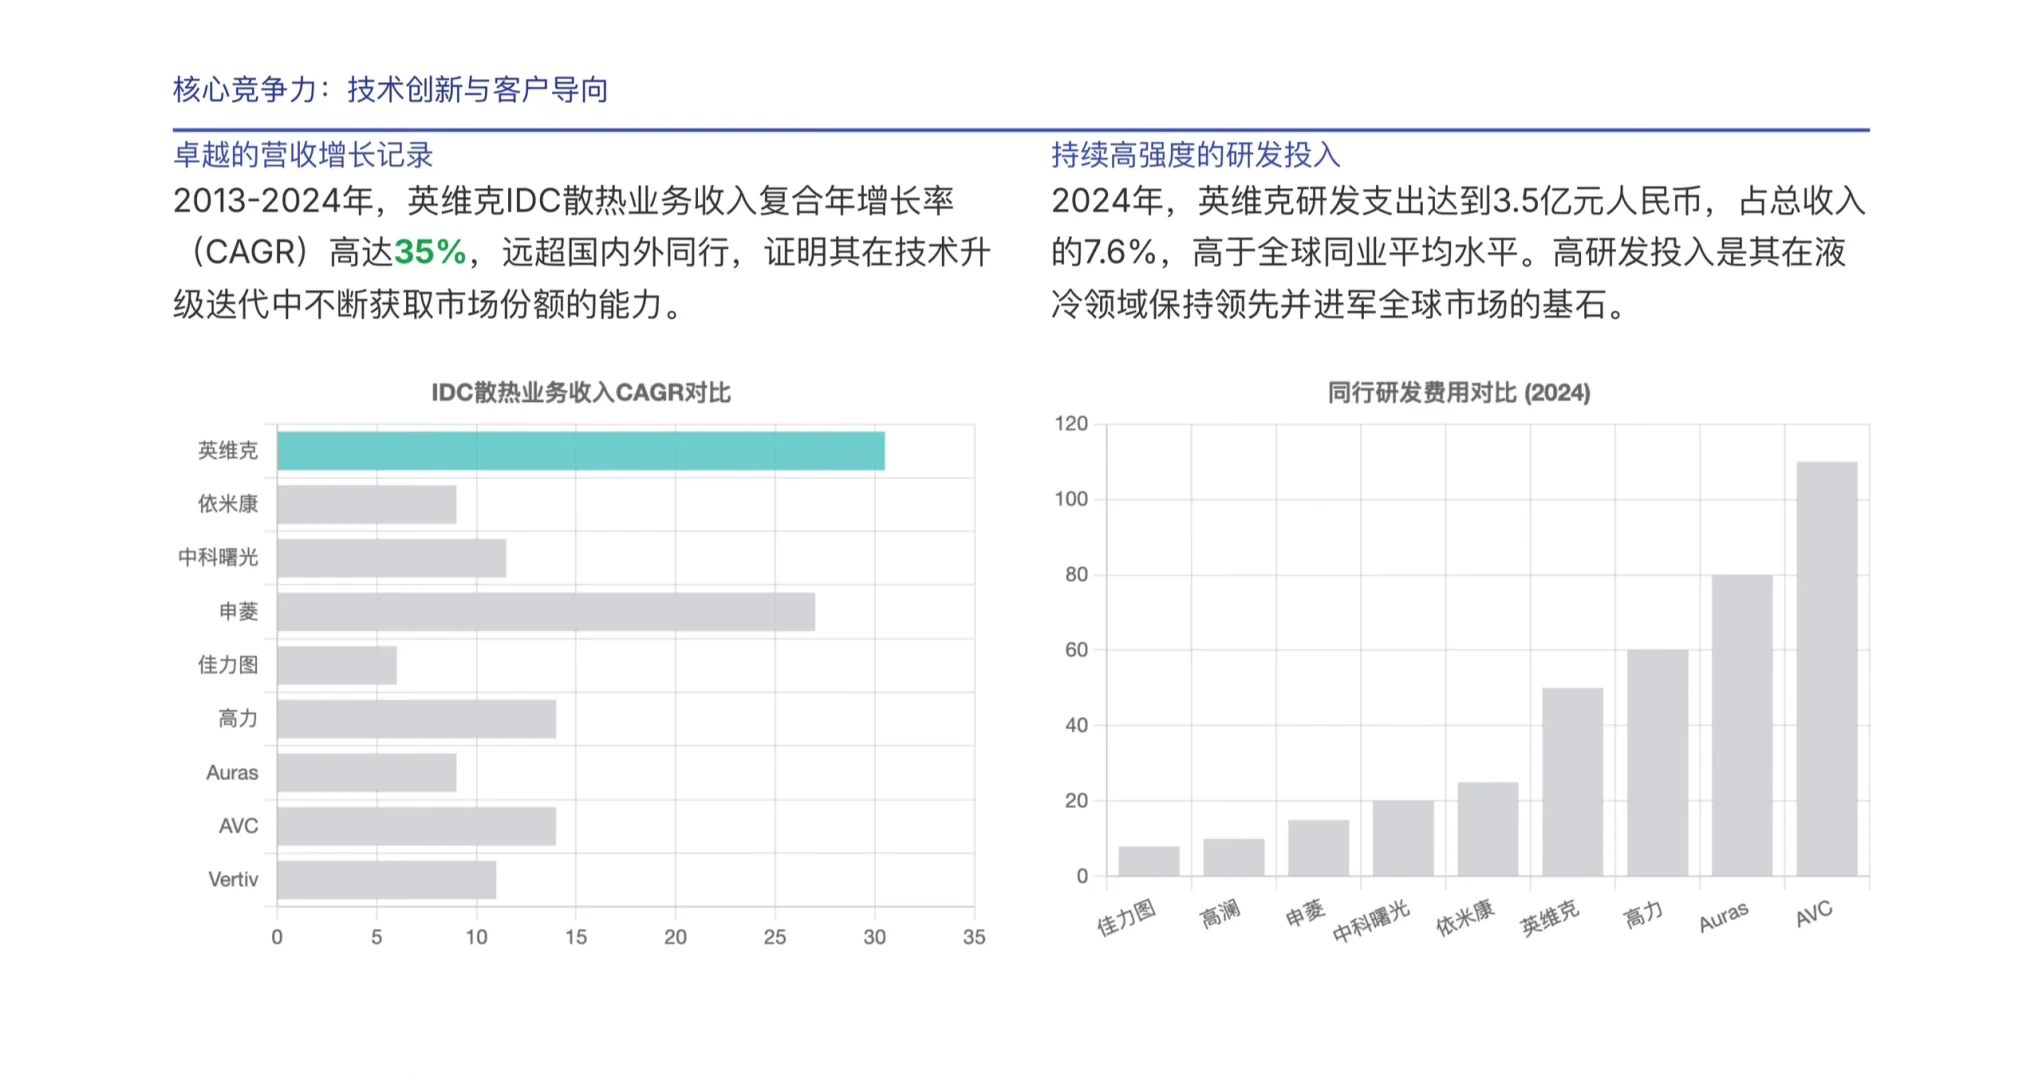The image size is (2042, 1080).
Task: Click the 中科曙光 bar in CAGR chart
Action: coord(391,558)
